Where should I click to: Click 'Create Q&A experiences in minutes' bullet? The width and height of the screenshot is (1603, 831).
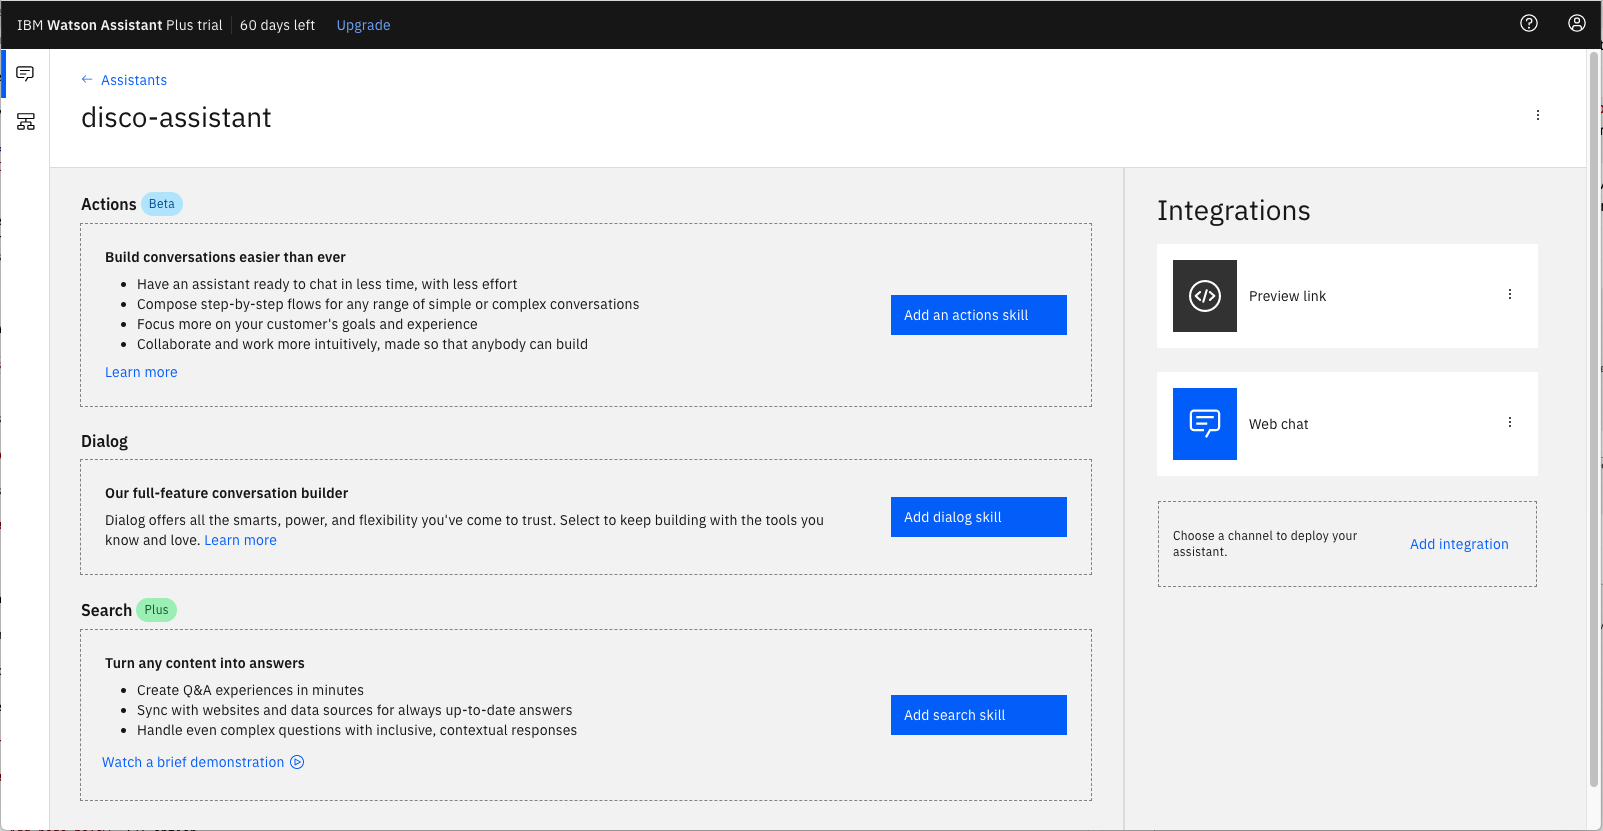(x=250, y=690)
